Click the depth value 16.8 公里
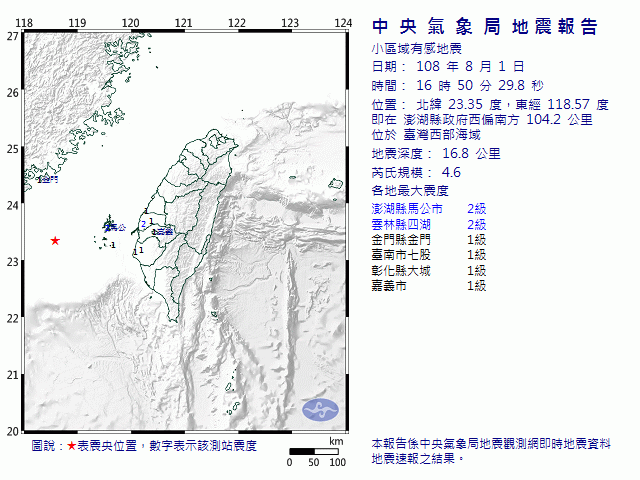 (471, 154)
